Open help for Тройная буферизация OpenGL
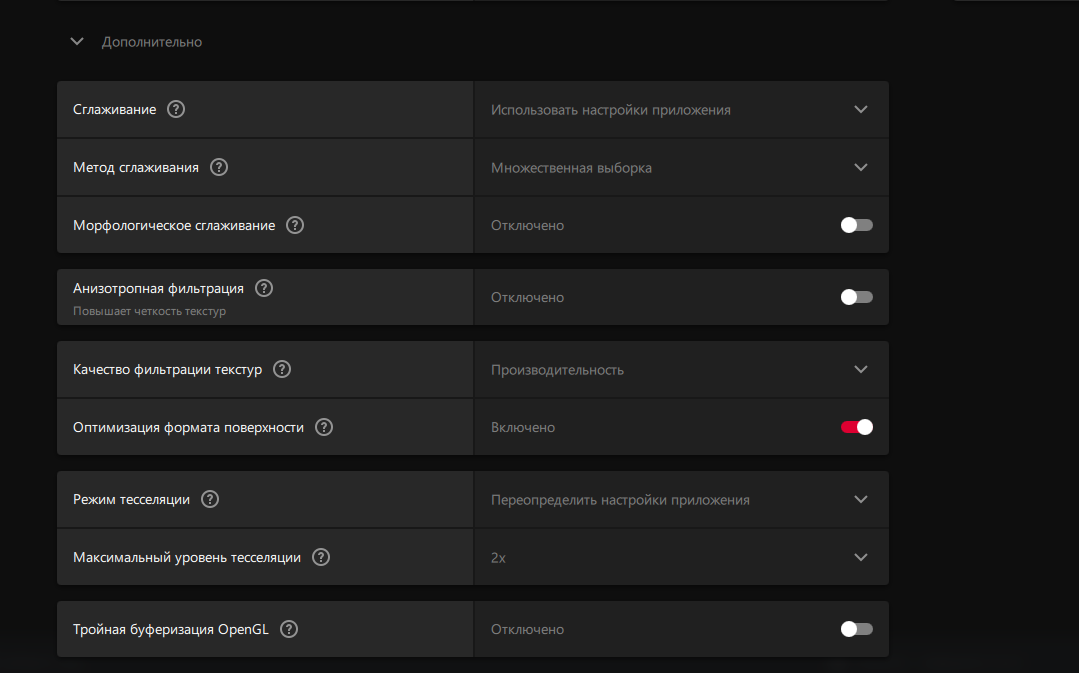Image resolution: width=1079 pixels, height=673 pixels. click(x=289, y=629)
